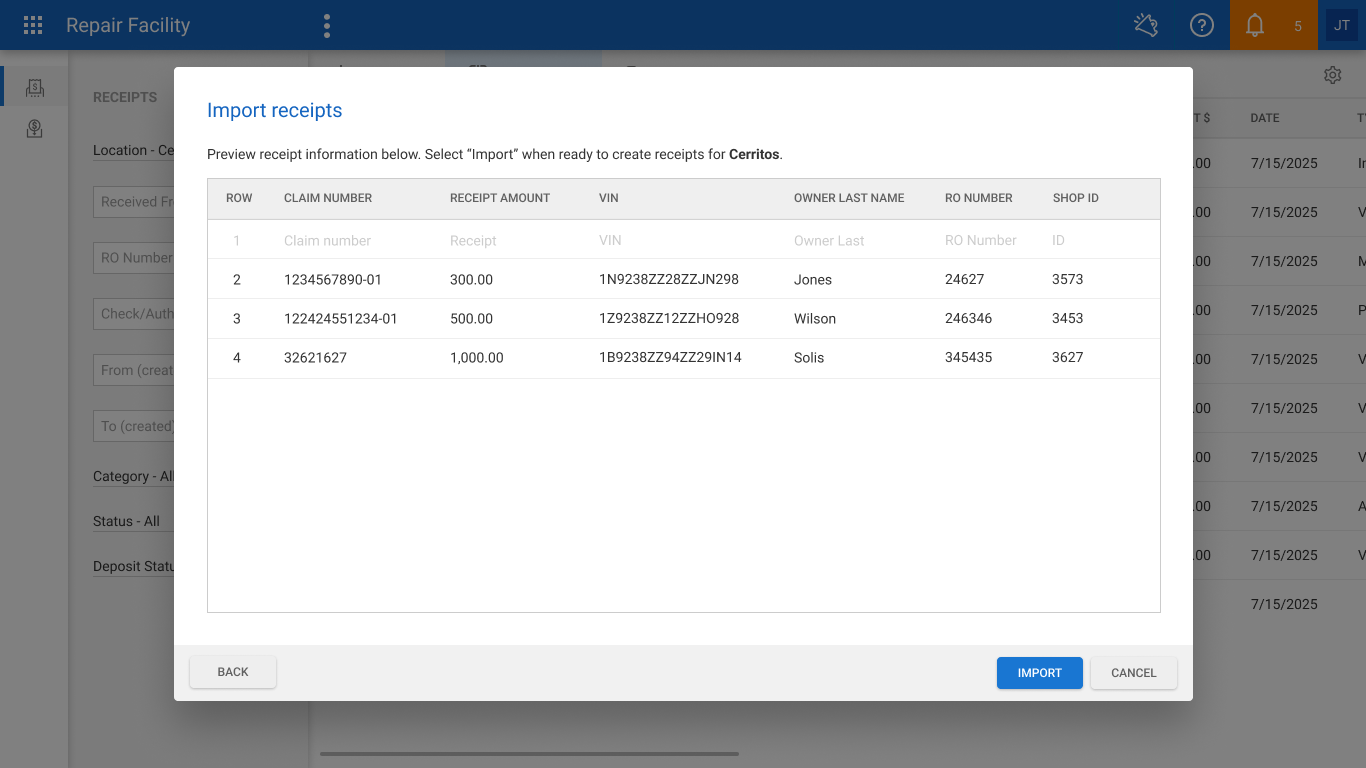
Task: Click shop ID 3573
Action: point(1068,279)
